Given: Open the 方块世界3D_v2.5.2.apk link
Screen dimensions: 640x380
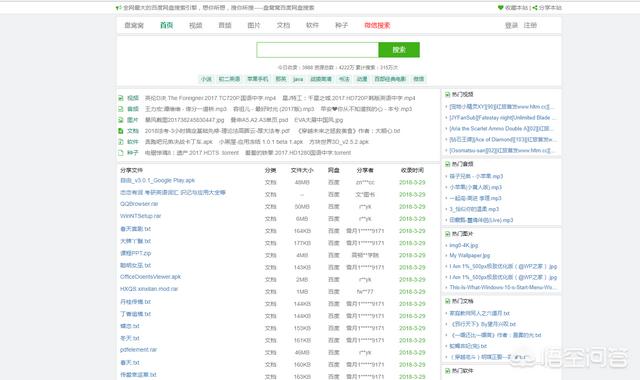Looking at the screenshot, I should 339,142.
